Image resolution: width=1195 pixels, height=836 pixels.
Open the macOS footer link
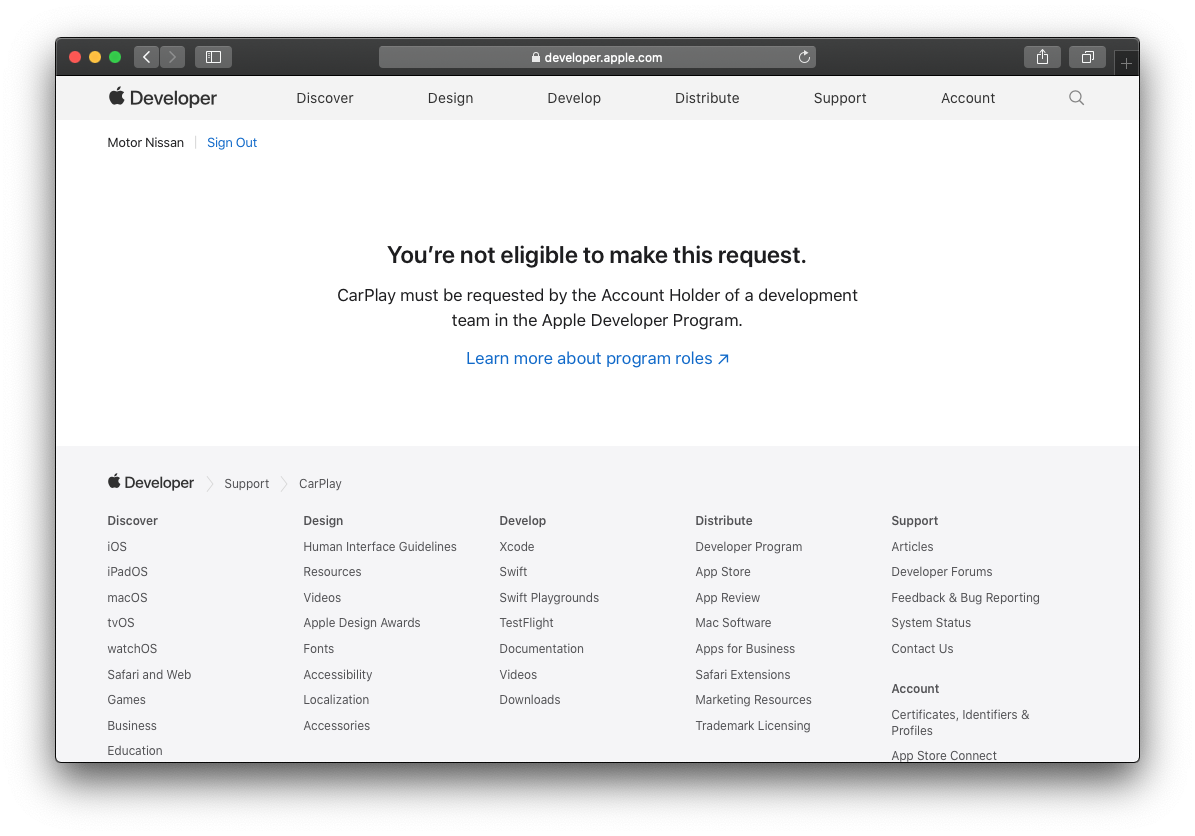coord(127,597)
